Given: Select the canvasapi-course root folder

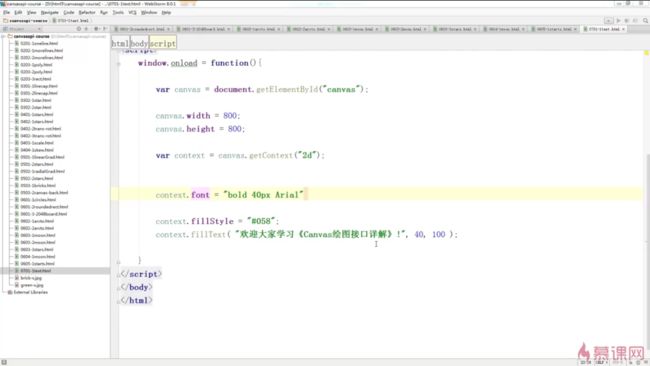Looking at the screenshot, I should tap(31, 36).
